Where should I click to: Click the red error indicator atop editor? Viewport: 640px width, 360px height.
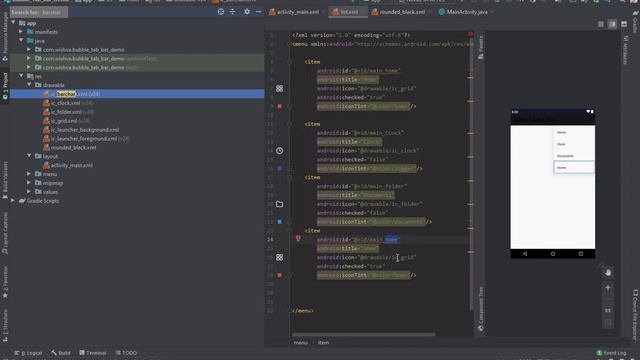click(471, 34)
